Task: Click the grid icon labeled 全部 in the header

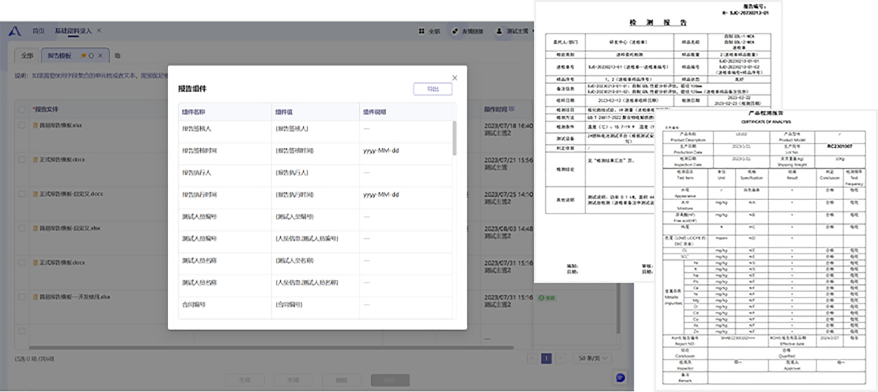Action: pos(421,31)
